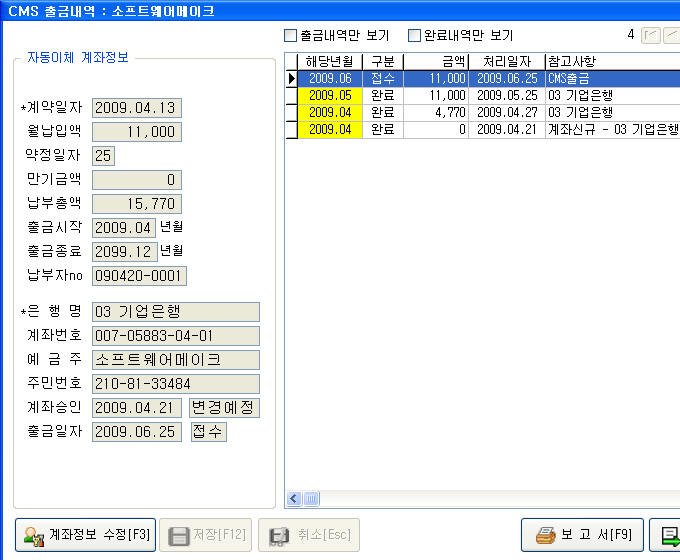The width and height of the screenshot is (680, 560).
Task: Click the 변경예정 status button
Action: [x=224, y=408]
